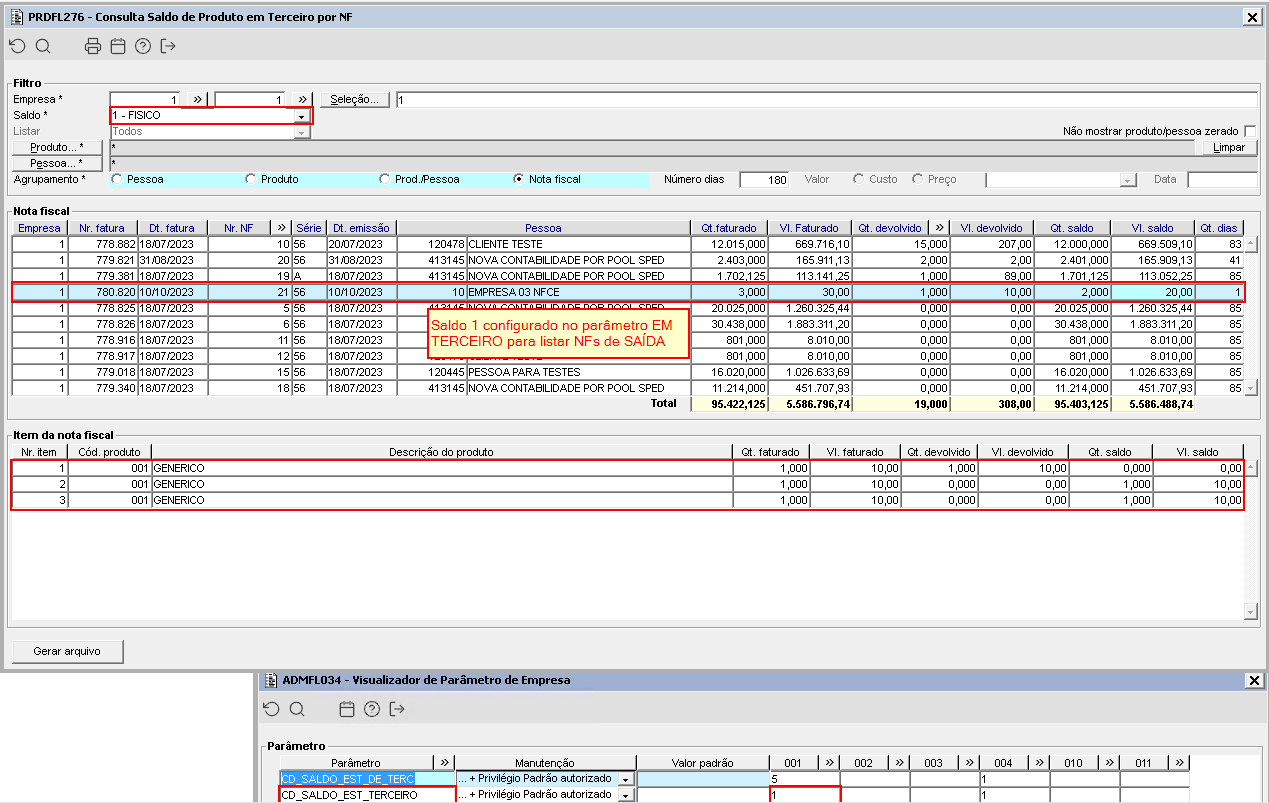The width and height of the screenshot is (1269, 803).
Task: Open Manutenção dropdown for CD_SALDO_EST_TERCEIRO row
Action: pos(626,795)
